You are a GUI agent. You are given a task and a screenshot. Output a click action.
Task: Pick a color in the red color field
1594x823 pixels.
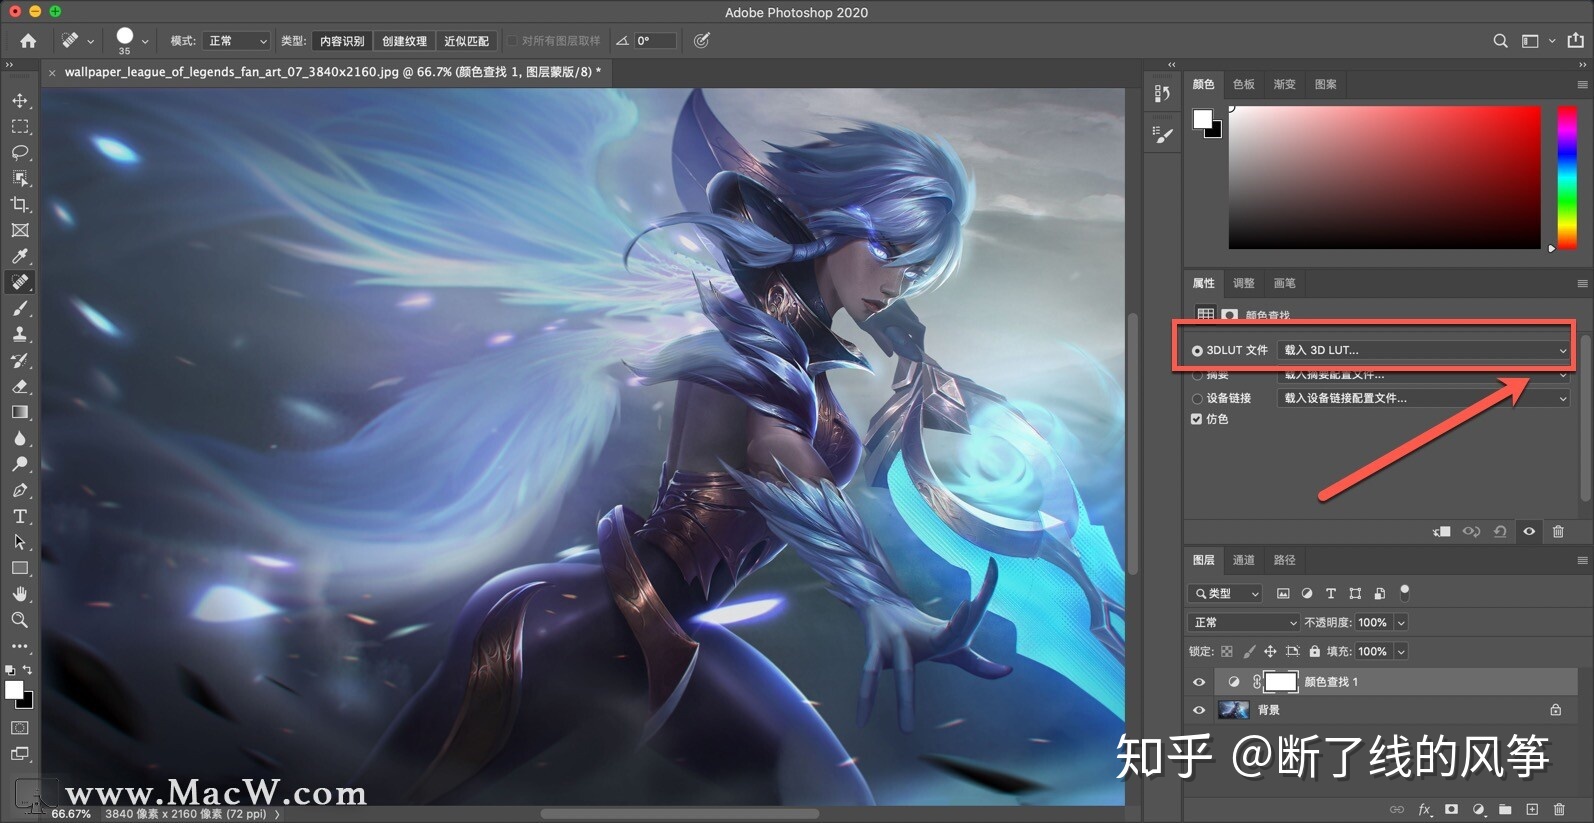[1385, 177]
